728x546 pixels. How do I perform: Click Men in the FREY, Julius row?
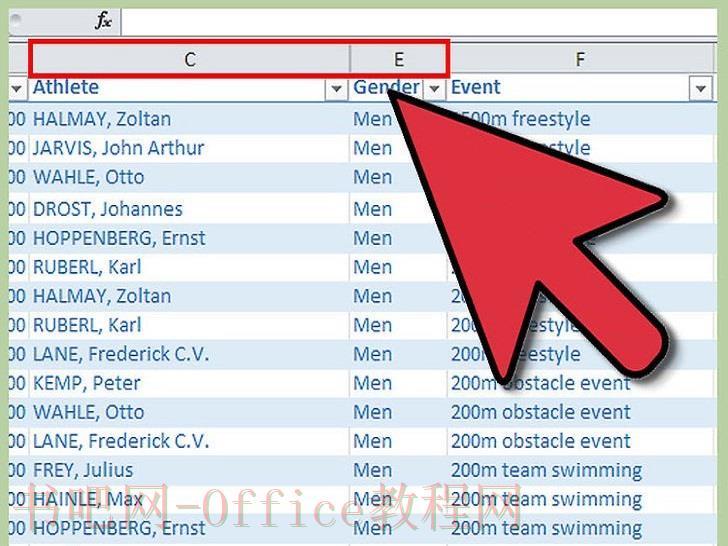coord(373,470)
